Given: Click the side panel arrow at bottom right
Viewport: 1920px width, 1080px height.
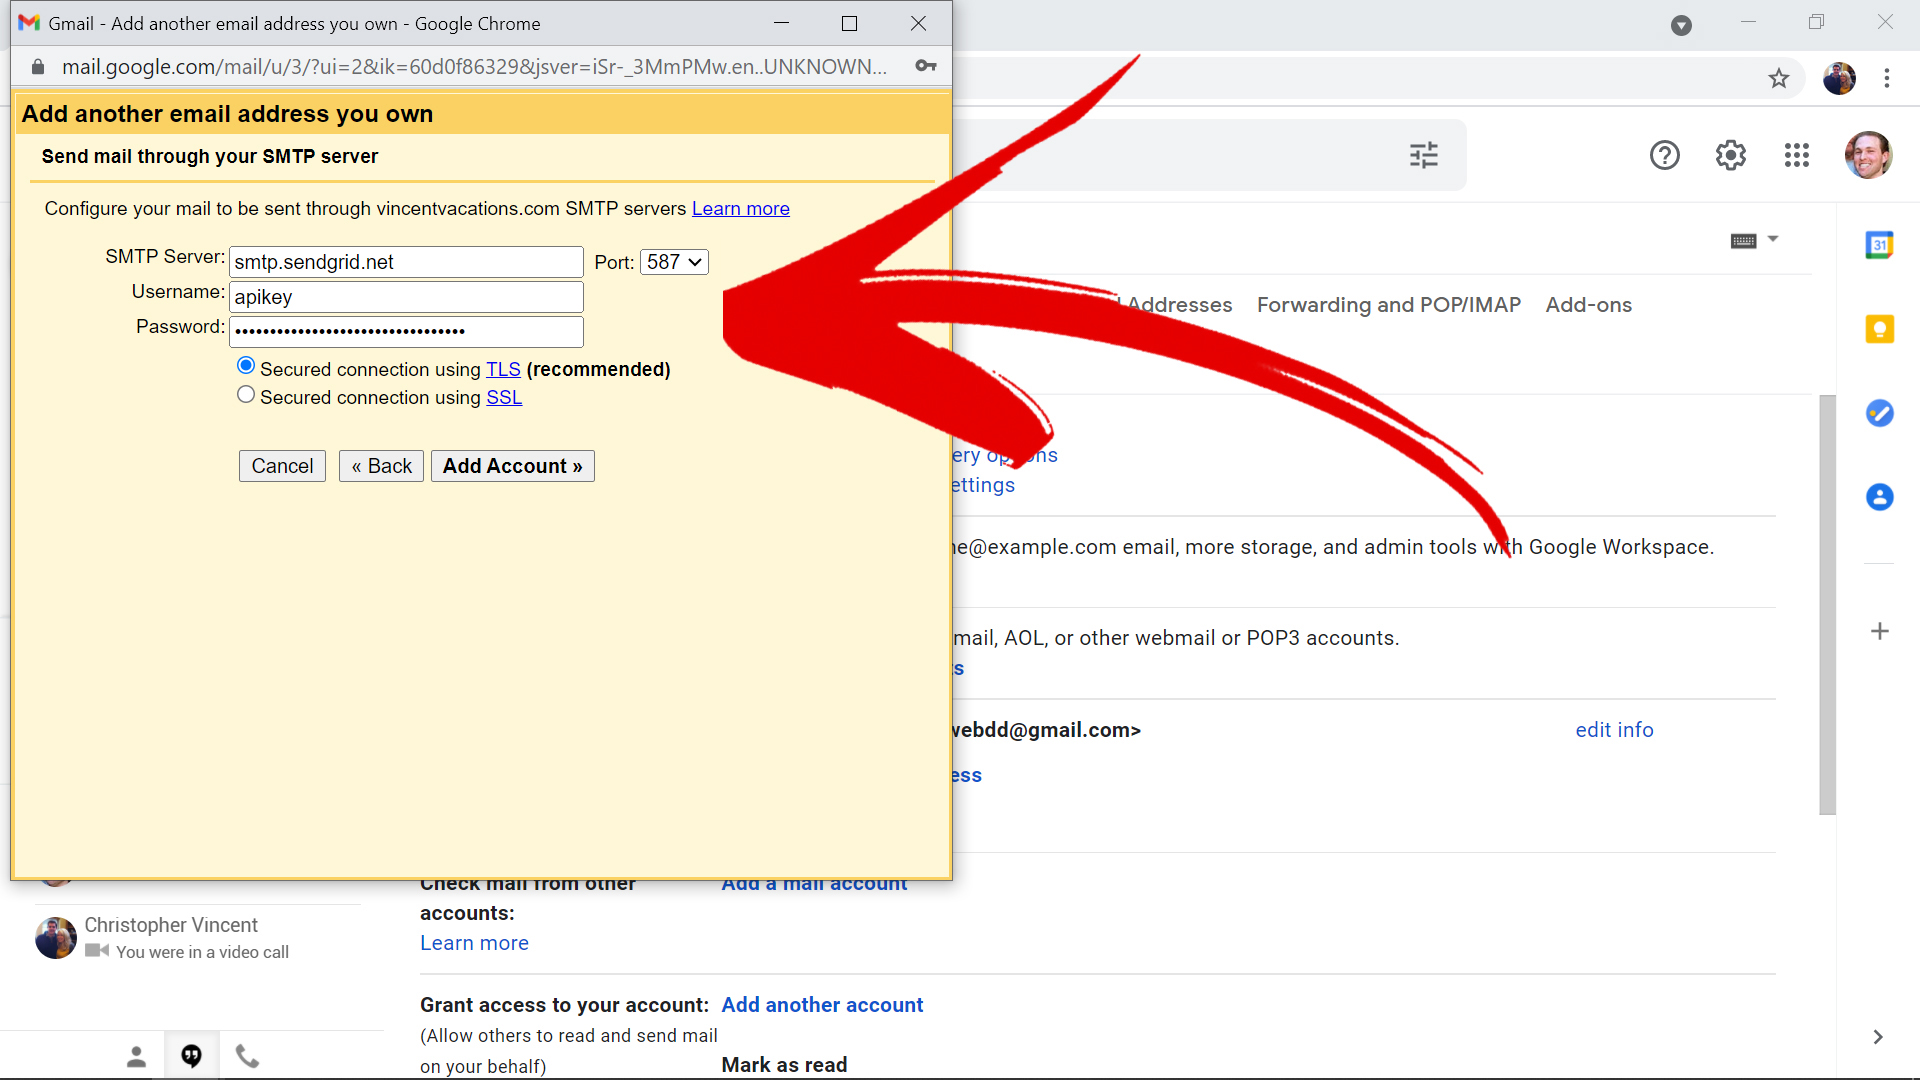Looking at the screenshot, I should click(x=1878, y=1037).
